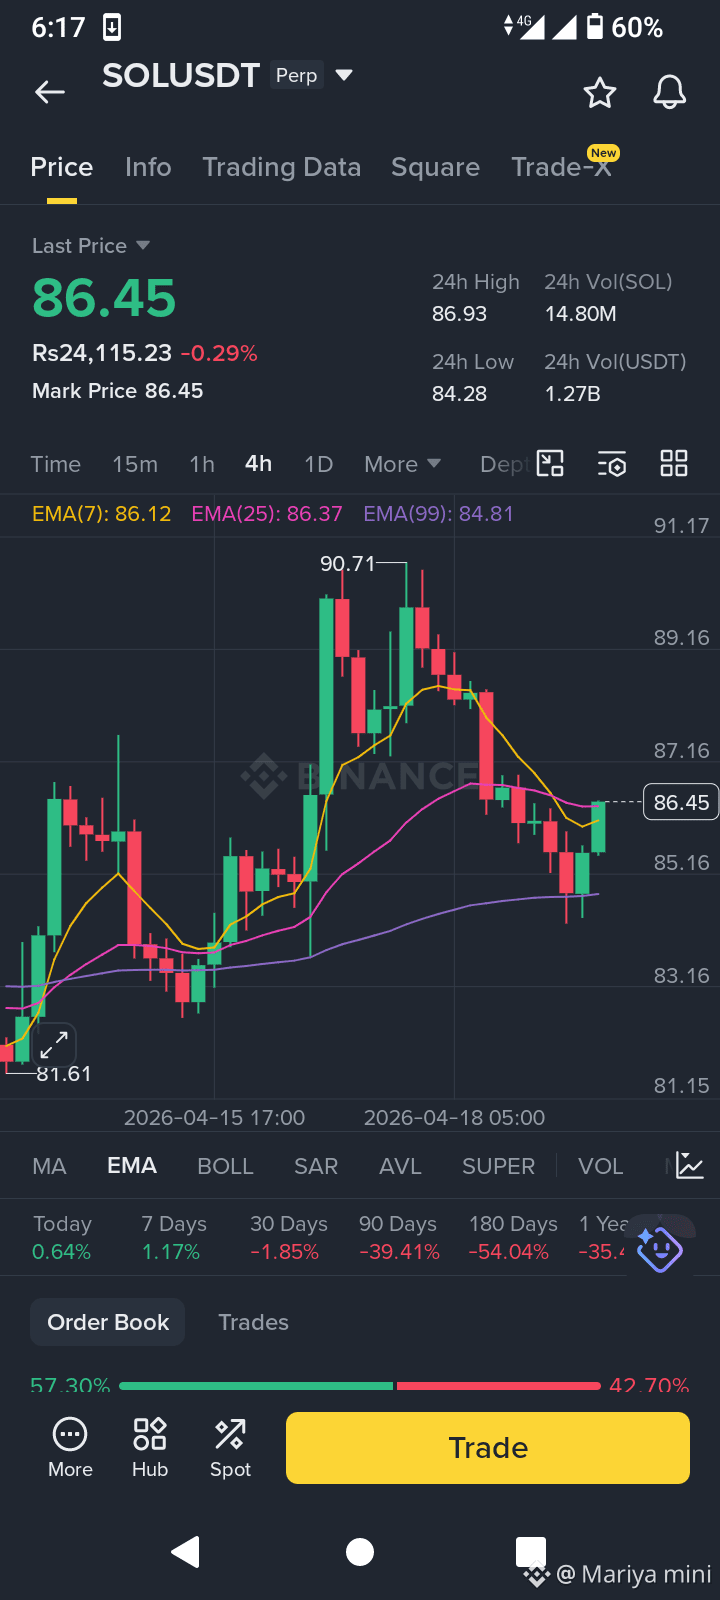Select the 4h timeframe
The width and height of the screenshot is (720, 1600).
coord(259,464)
